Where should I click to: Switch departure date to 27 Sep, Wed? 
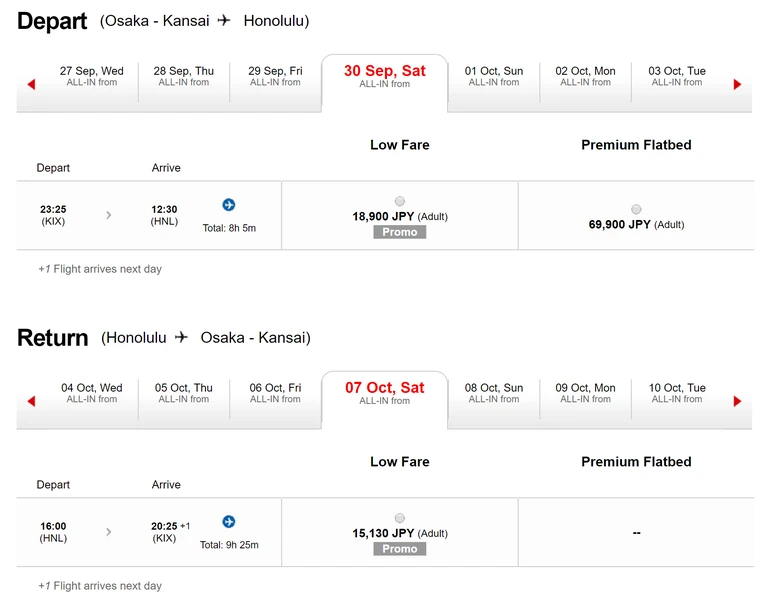92,76
